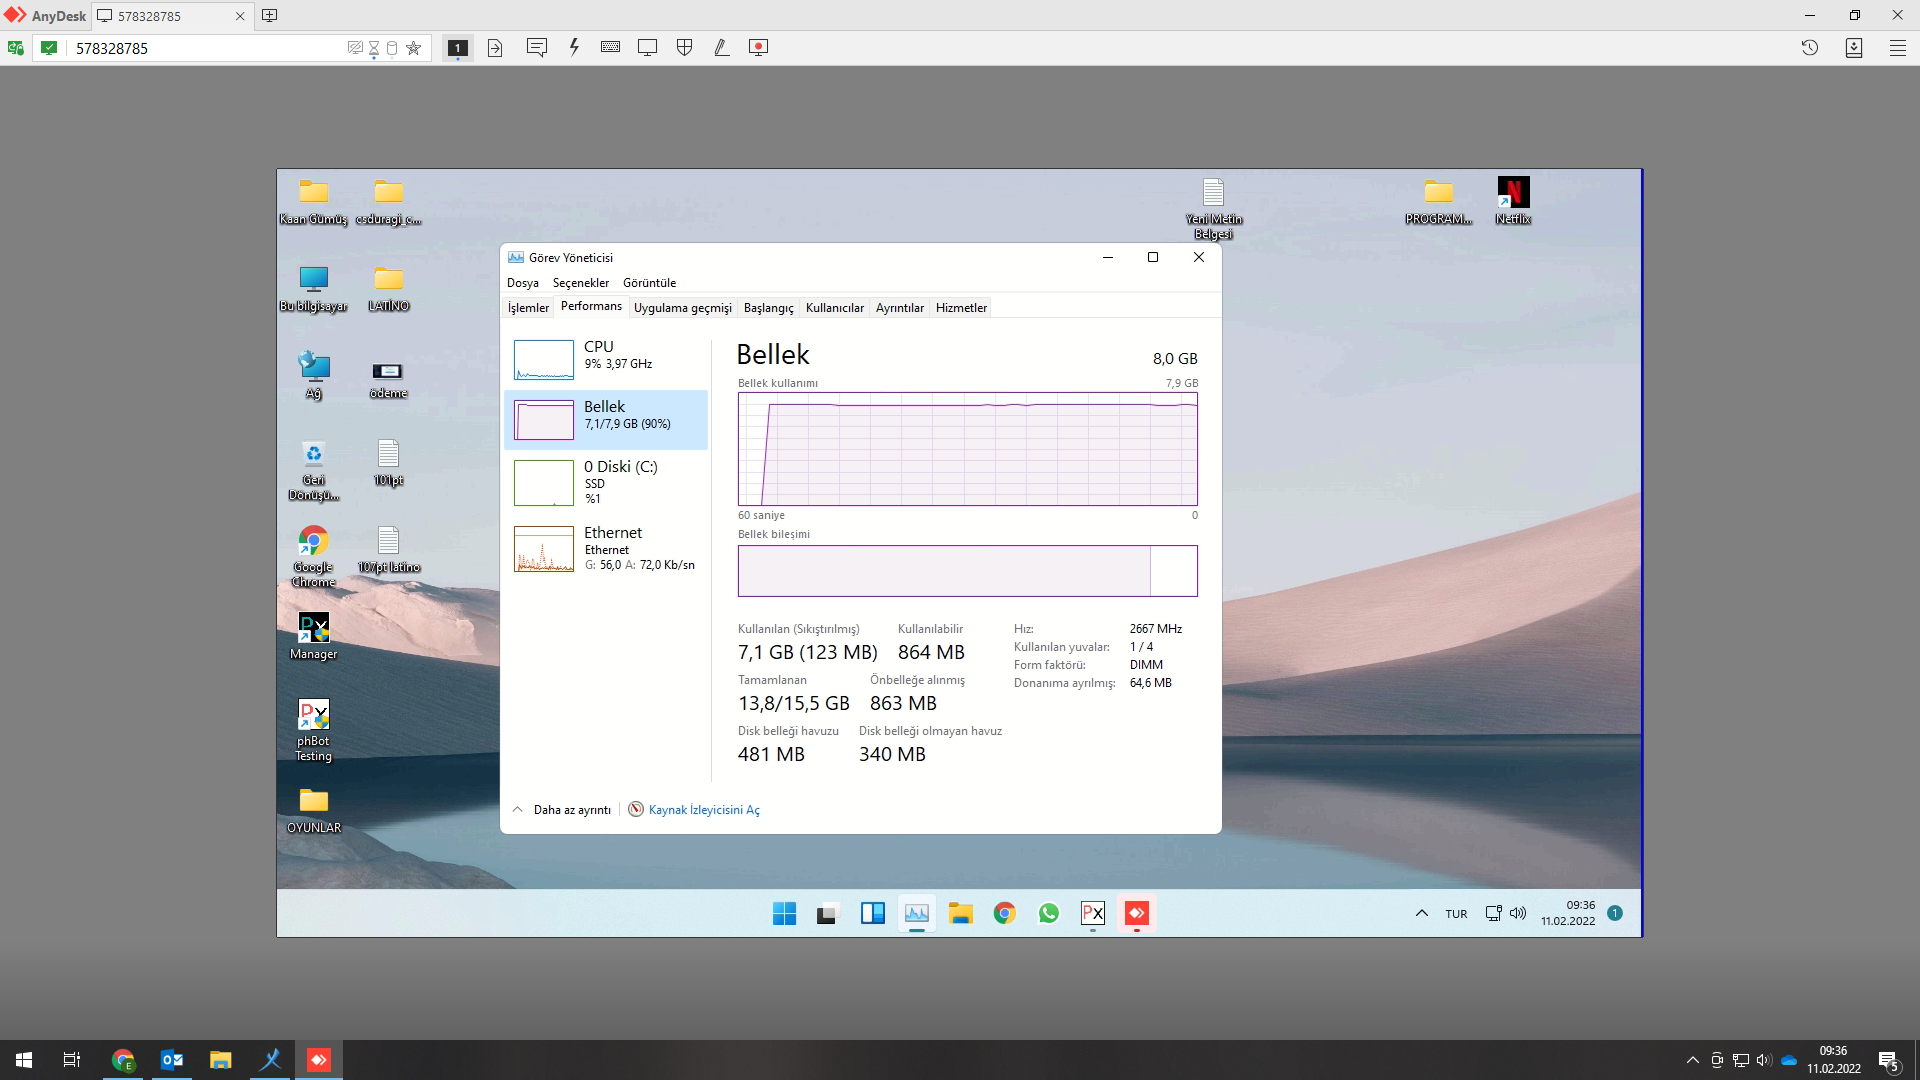Select the Geri Dönüşüm desktop icon
Viewport: 1920px width, 1080px height.
pyautogui.click(x=313, y=470)
